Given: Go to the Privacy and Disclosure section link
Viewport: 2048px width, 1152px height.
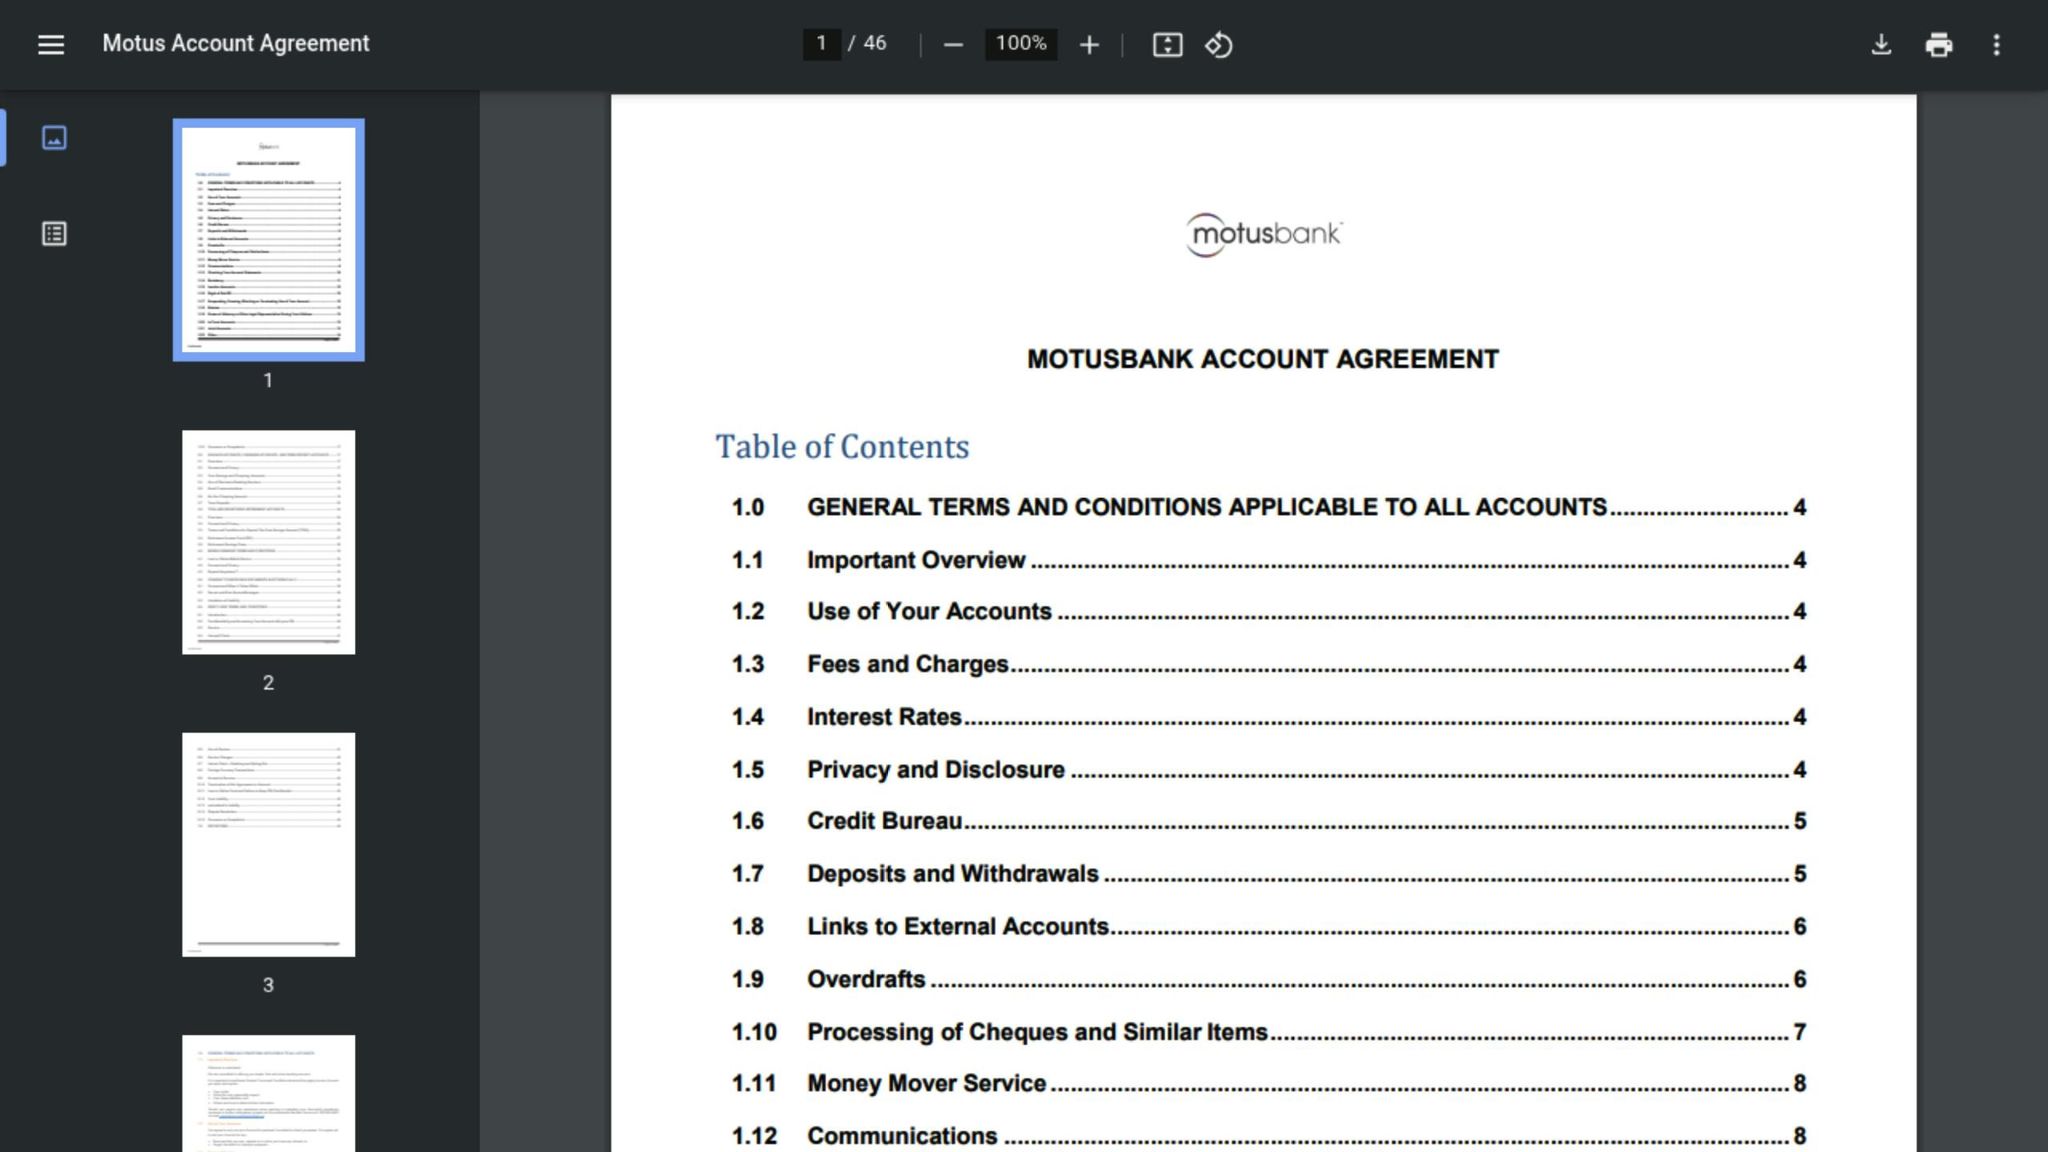Looking at the screenshot, I should tap(935, 770).
